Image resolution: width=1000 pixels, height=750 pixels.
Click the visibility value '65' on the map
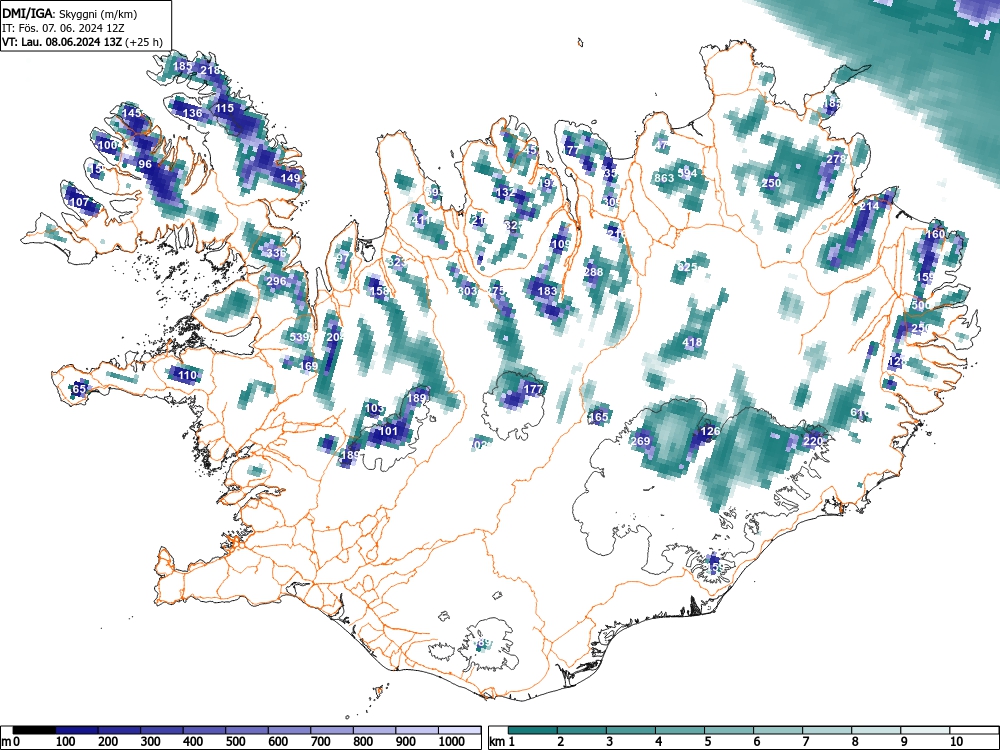coord(79,389)
